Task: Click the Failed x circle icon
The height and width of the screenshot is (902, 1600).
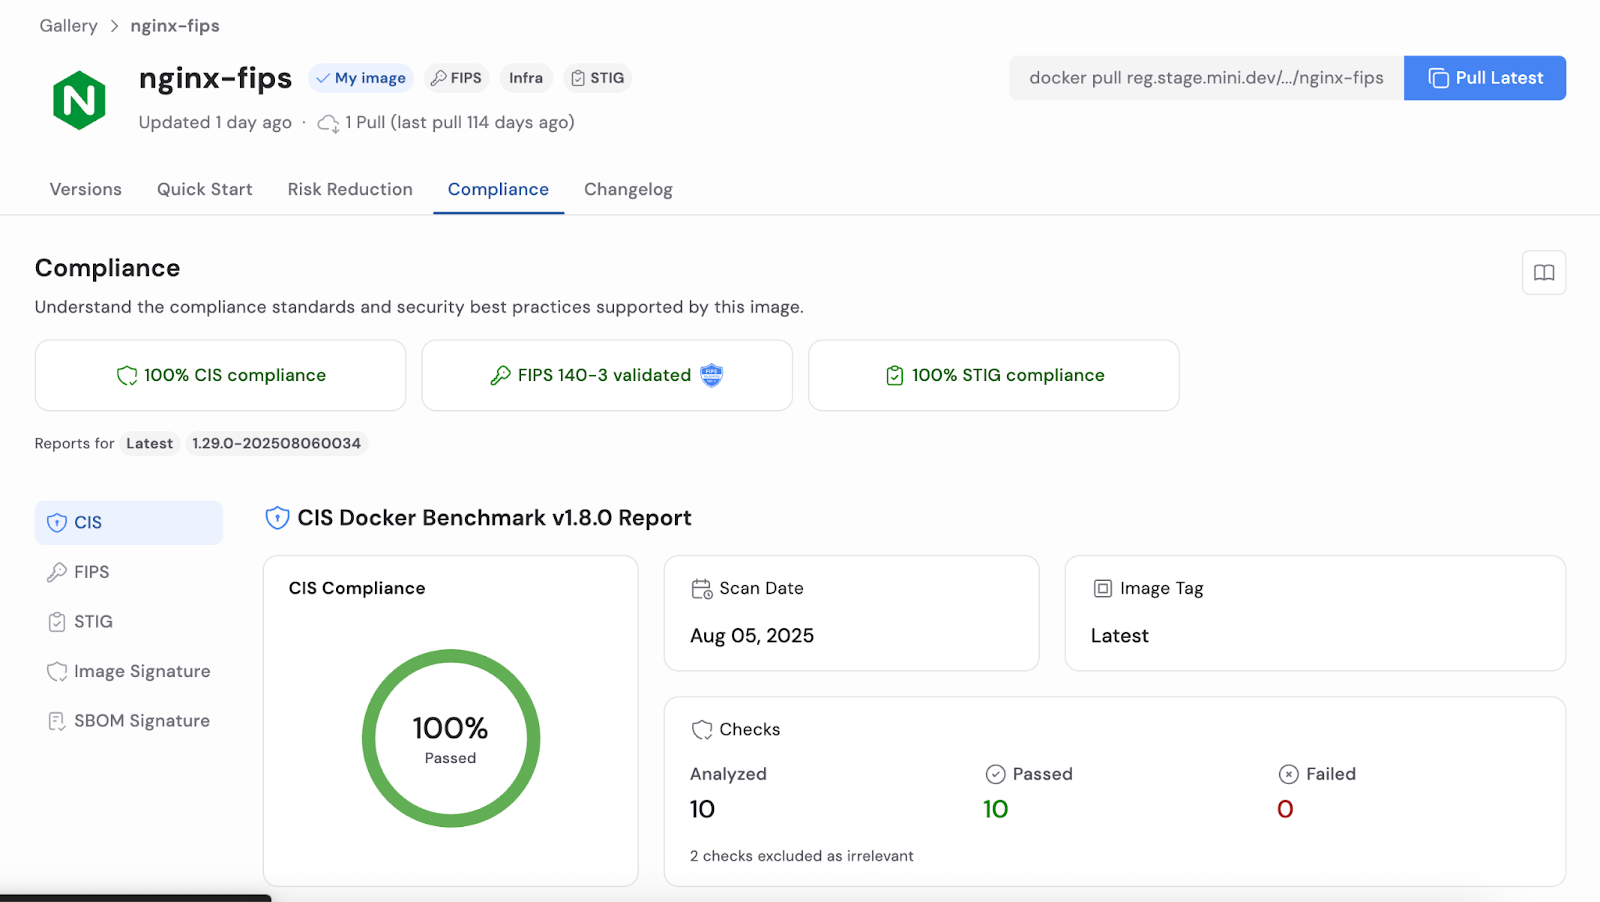Action: [1289, 774]
